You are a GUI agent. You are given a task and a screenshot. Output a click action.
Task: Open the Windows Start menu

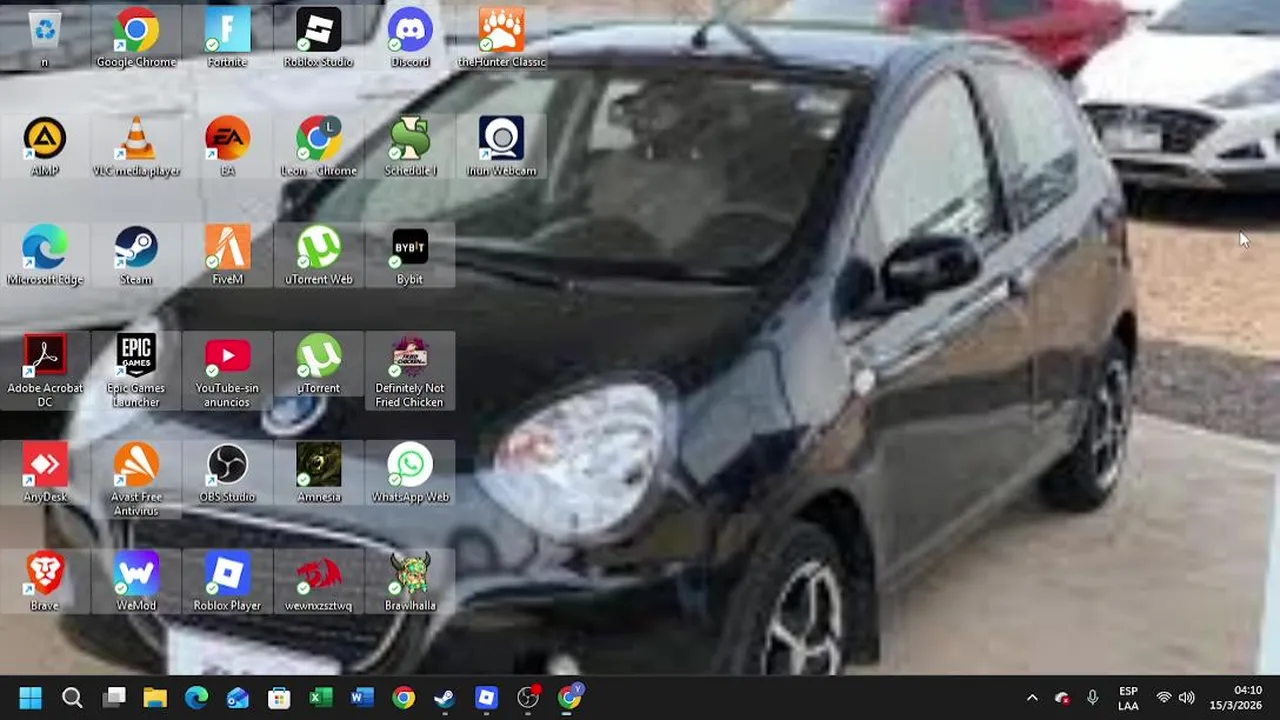[31, 697]
